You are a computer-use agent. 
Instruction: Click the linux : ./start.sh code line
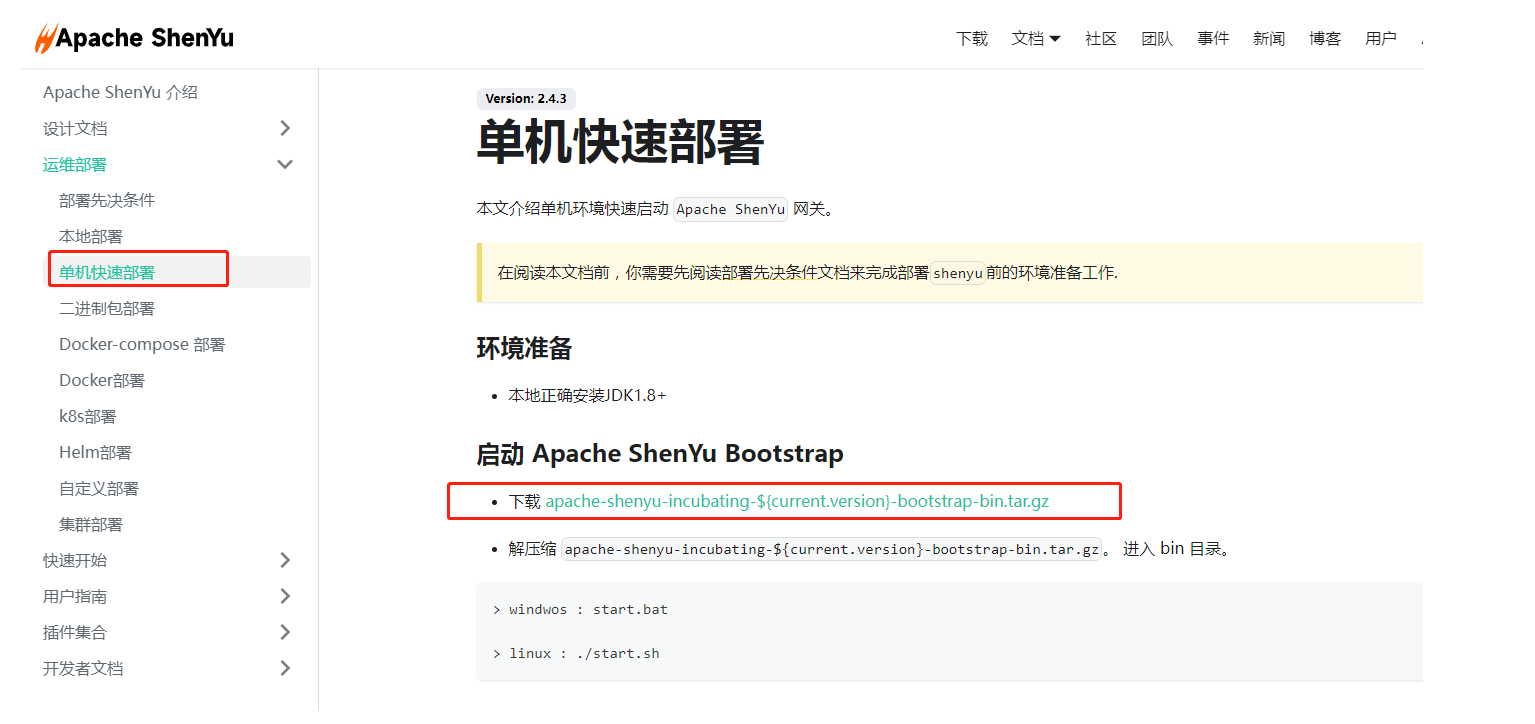pyautogui.click(x=576, y=653)
